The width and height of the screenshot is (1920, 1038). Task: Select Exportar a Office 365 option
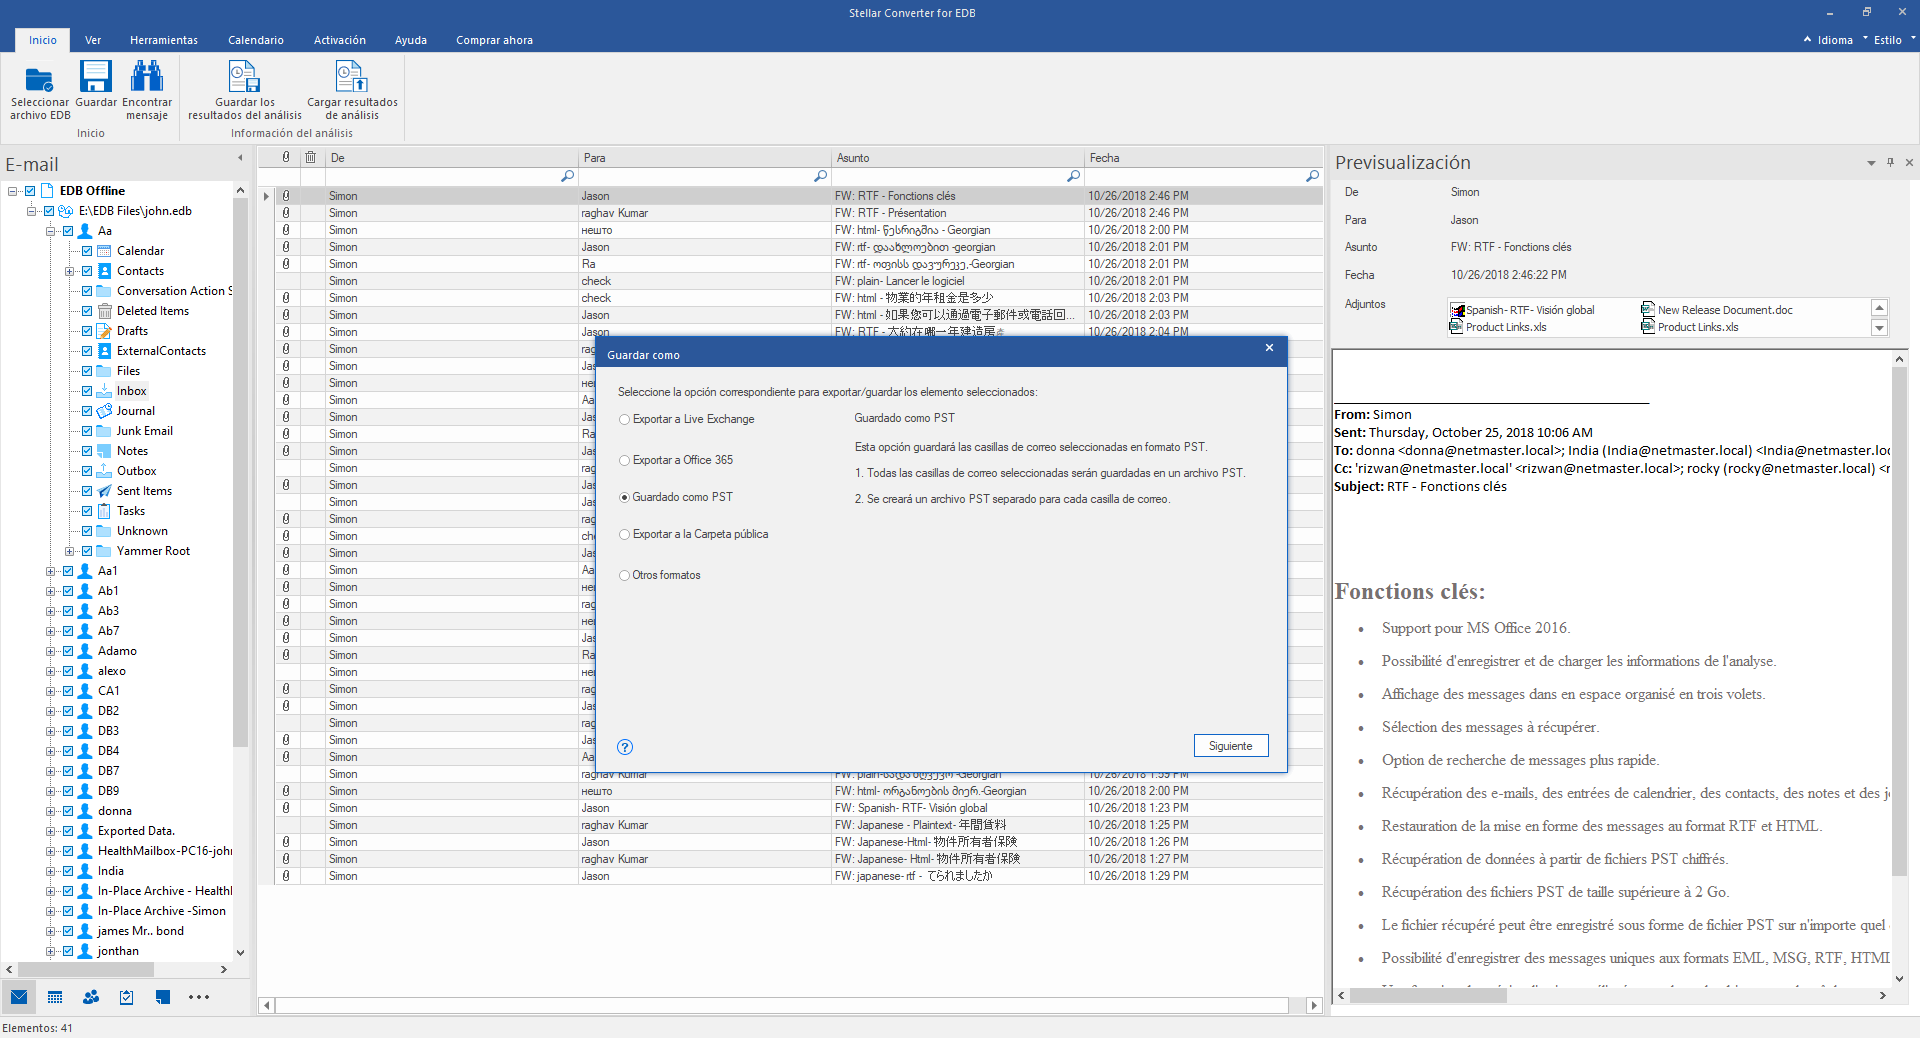[676, 460]
